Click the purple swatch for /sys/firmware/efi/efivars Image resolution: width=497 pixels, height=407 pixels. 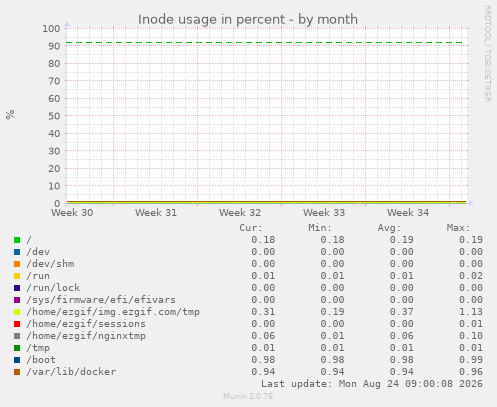tap(17, 300)
